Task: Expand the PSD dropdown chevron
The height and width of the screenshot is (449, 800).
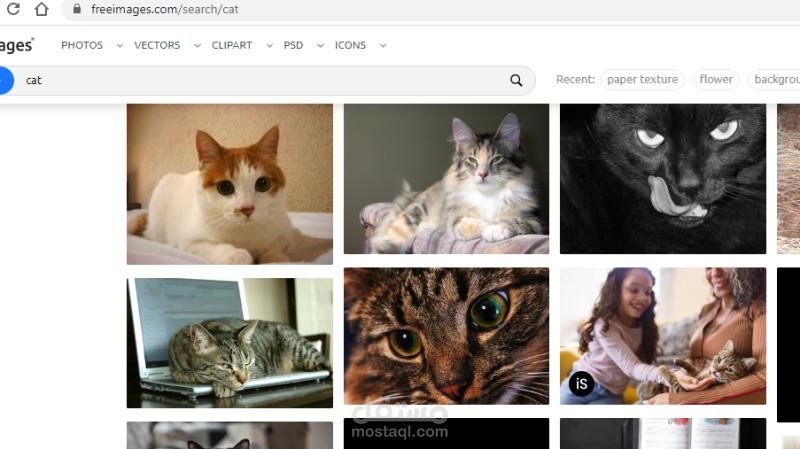Action: 320,45
